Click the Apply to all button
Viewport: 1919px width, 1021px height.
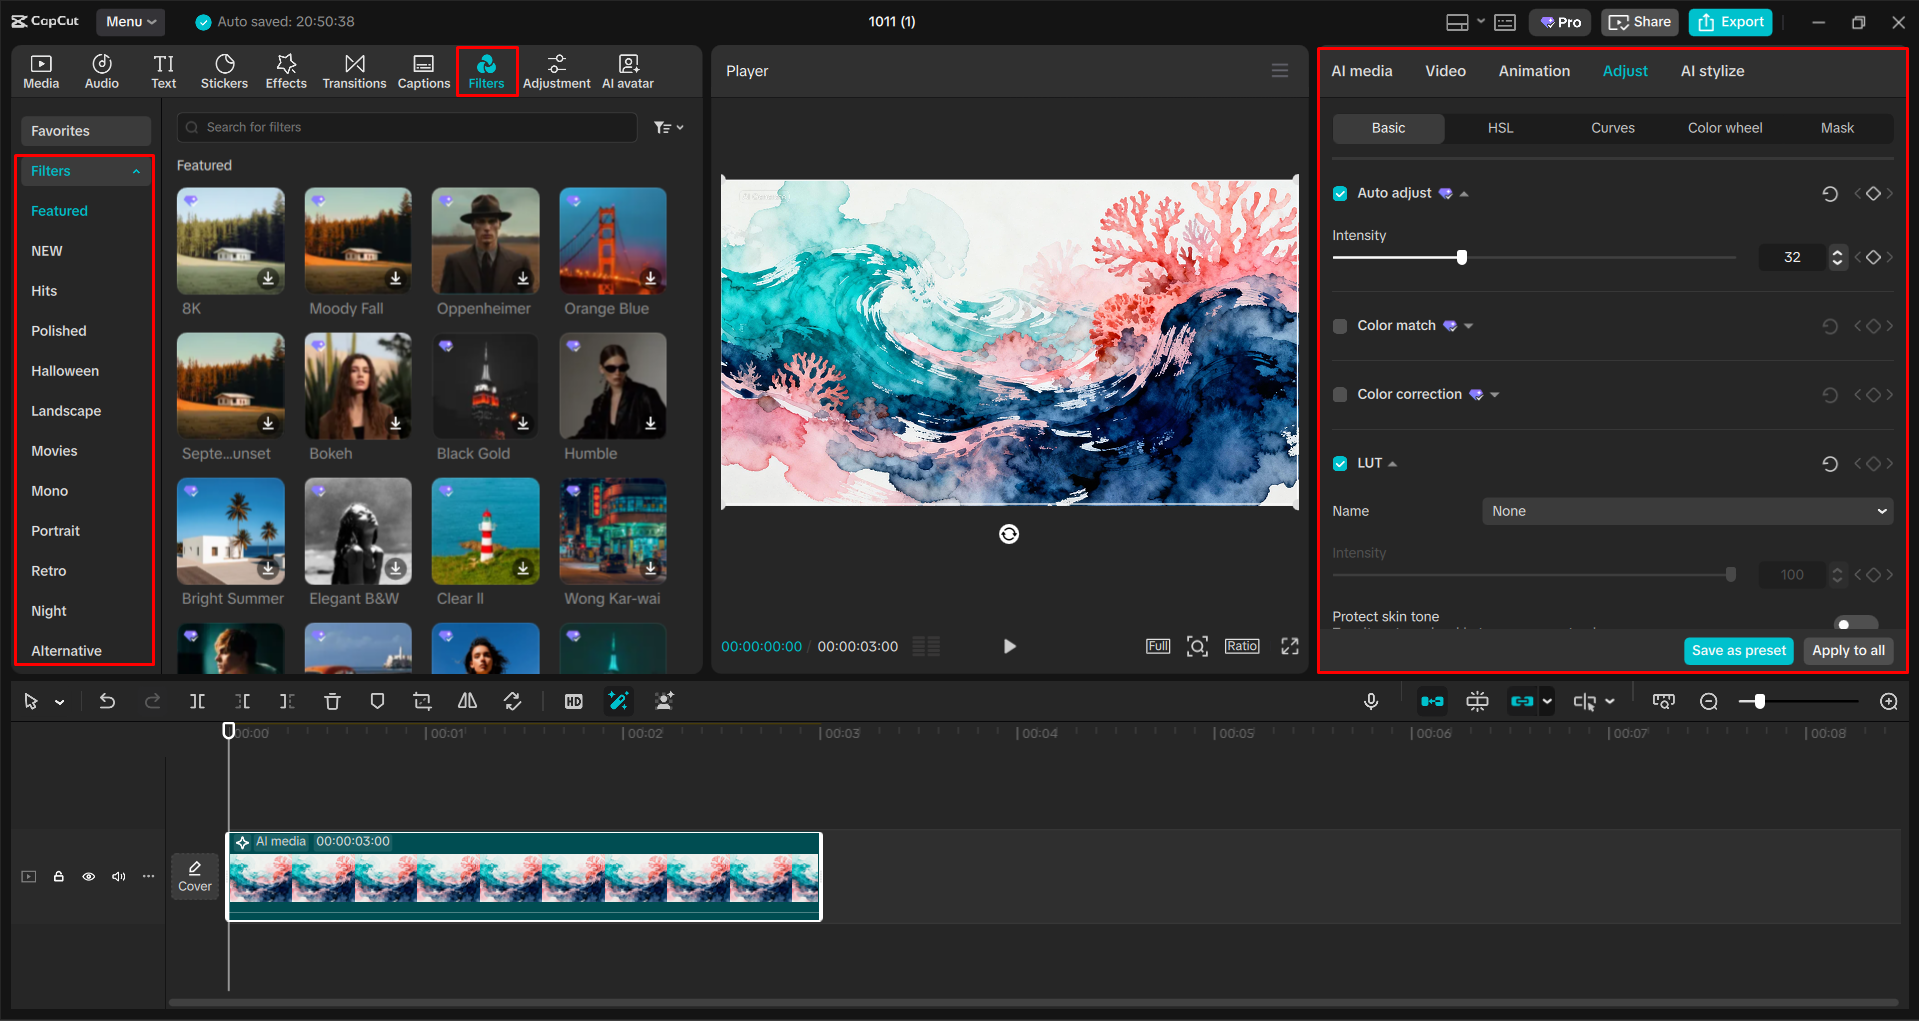(x=1847, y=650)
